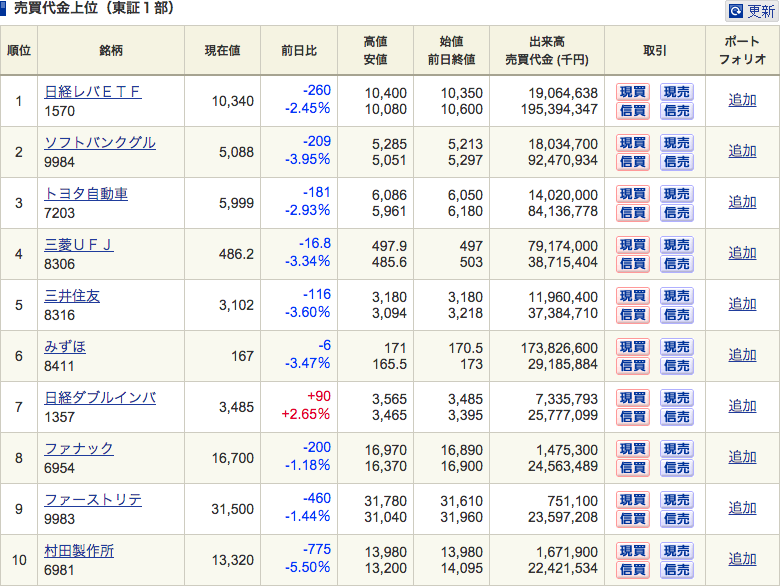Click 現買 icon for 三井住友
The height and width of the screenshot is (586, 780).
pyautogui.click(x=632, y=296)
